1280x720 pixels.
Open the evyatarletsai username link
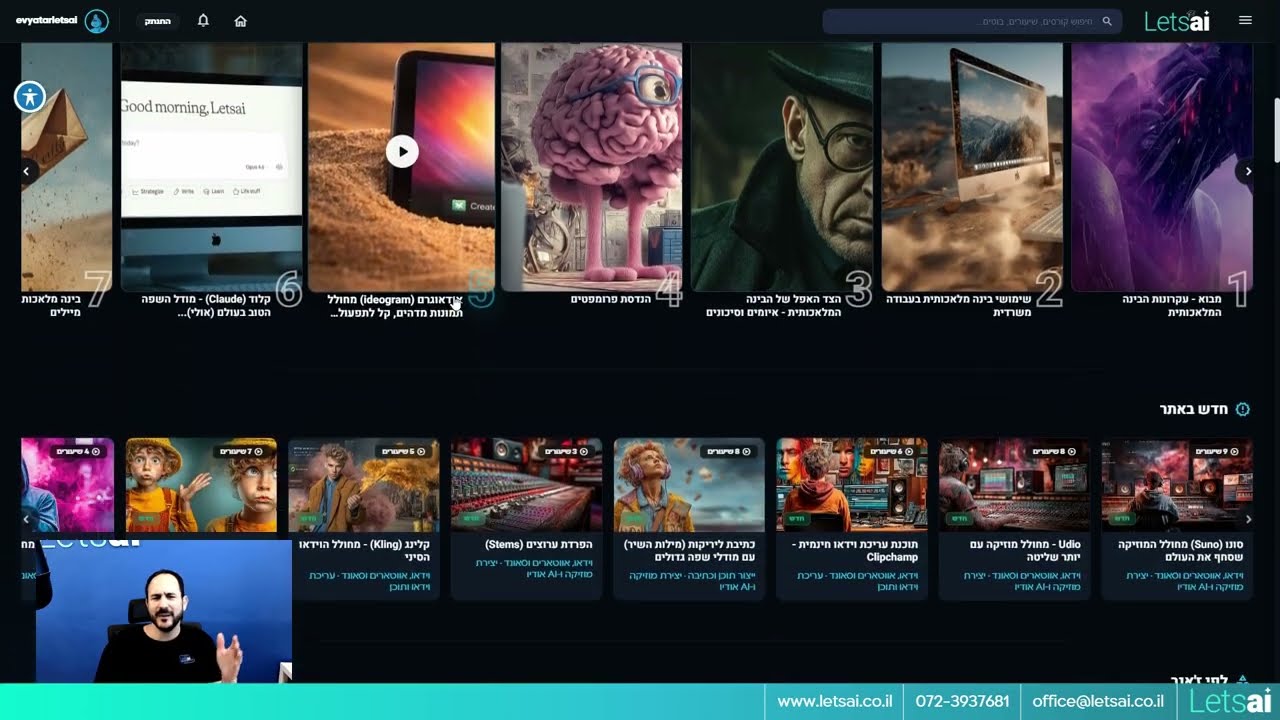[x=46, y=21]
